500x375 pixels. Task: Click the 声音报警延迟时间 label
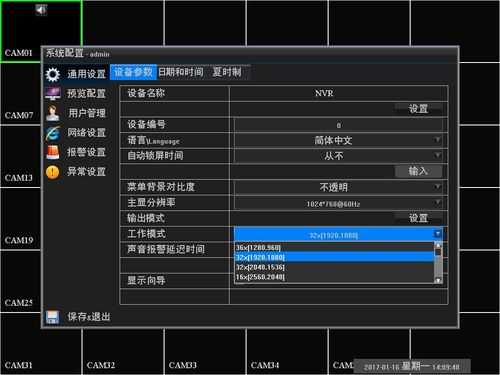pos(166,249)
